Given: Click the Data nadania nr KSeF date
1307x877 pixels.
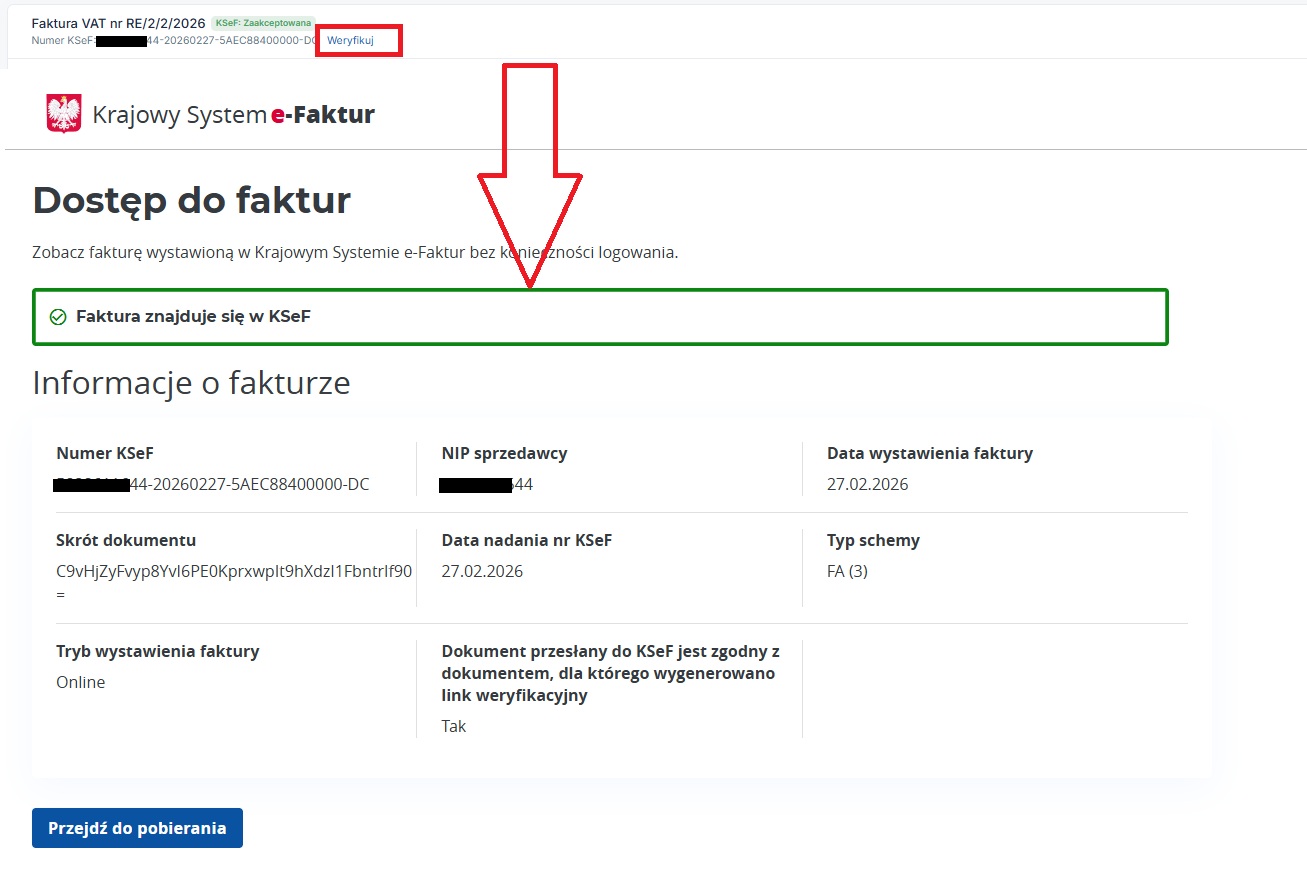Looking at the screenshot, I should tap(482, 572).
